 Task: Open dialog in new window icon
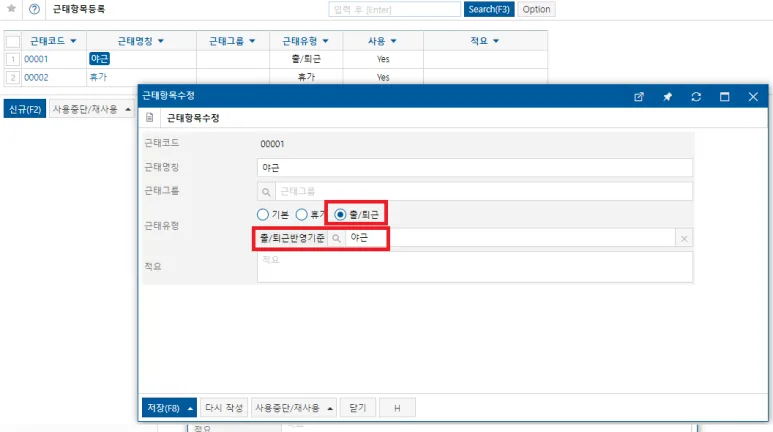639,97
